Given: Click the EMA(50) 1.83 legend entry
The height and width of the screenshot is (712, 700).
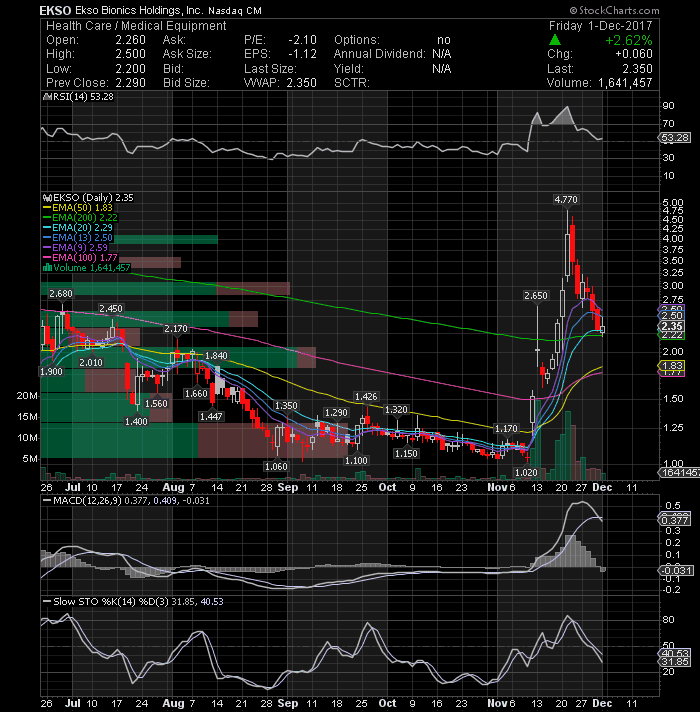Looking at the screenshot, I should click(78, 208).
